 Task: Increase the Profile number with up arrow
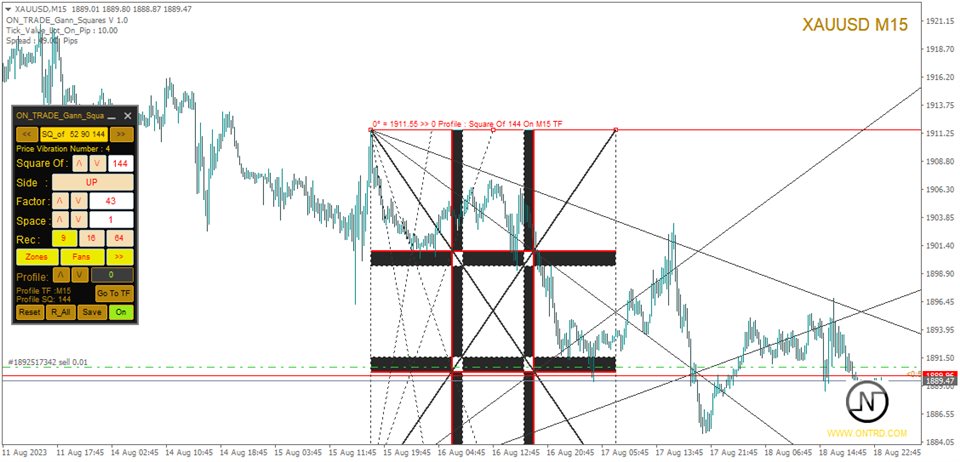[x=62, y=275]
